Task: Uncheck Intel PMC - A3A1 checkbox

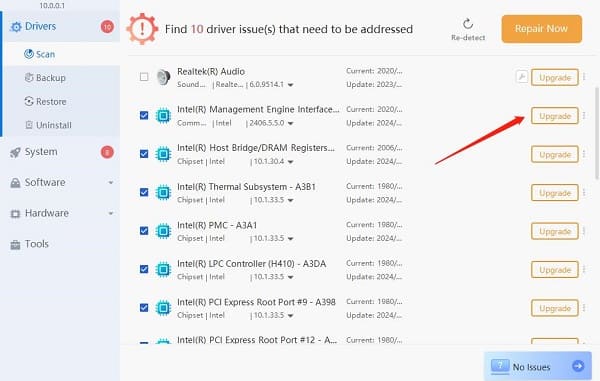Action: click(144, 231)
